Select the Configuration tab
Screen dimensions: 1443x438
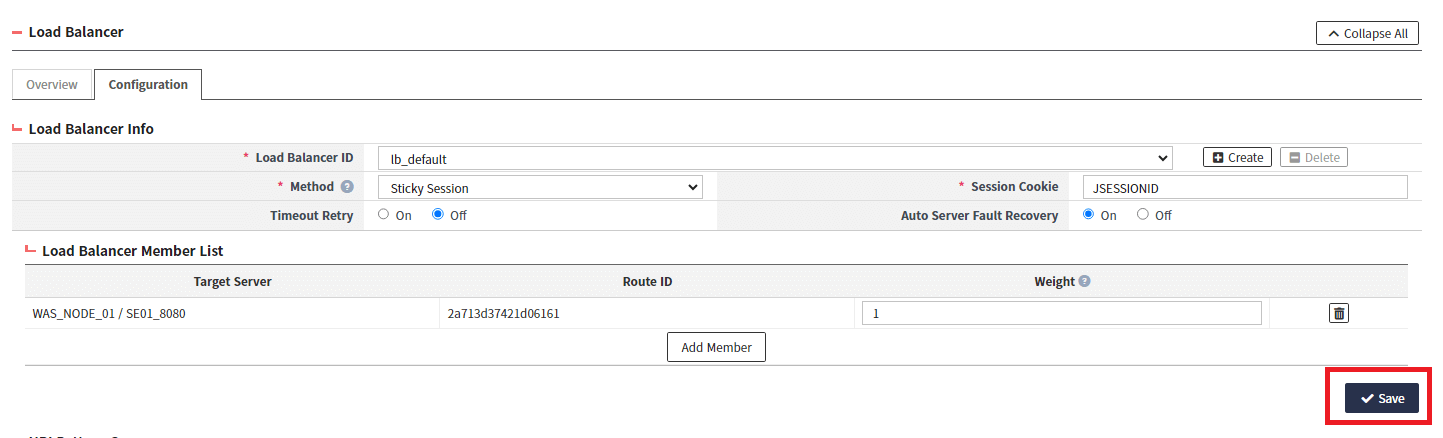148,85
